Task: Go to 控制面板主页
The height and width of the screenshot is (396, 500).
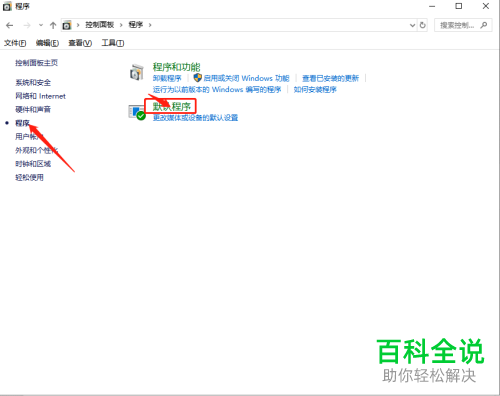Action: coord(37,63)
